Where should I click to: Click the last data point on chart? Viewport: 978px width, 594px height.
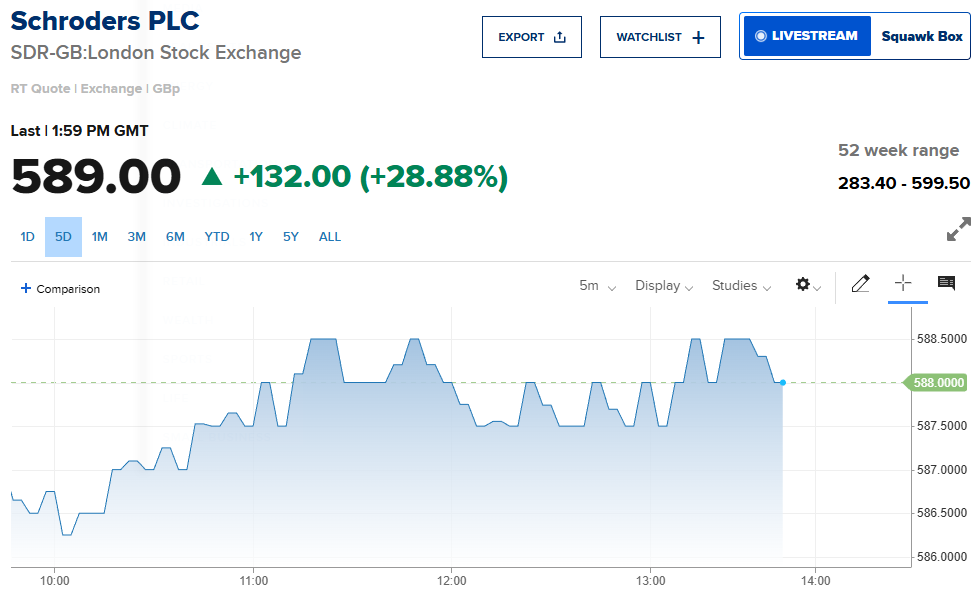[x=782, y=382]
